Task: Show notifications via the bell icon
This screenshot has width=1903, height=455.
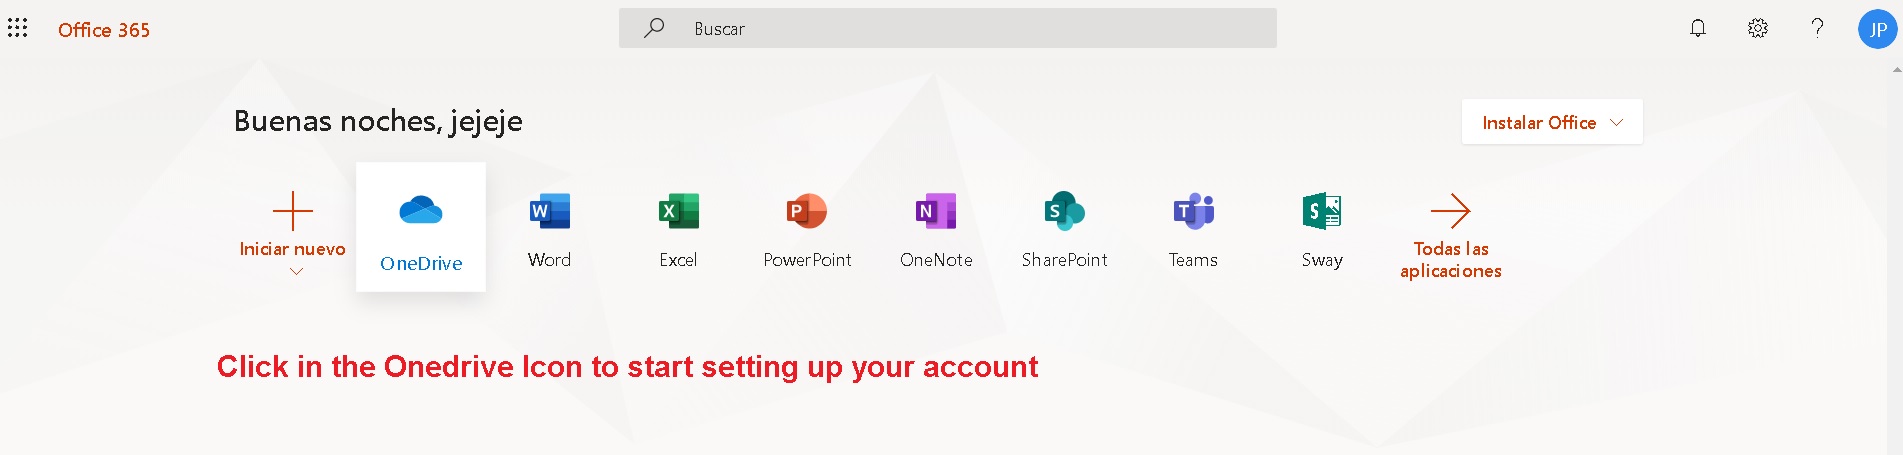Action: pos(1698,28)
